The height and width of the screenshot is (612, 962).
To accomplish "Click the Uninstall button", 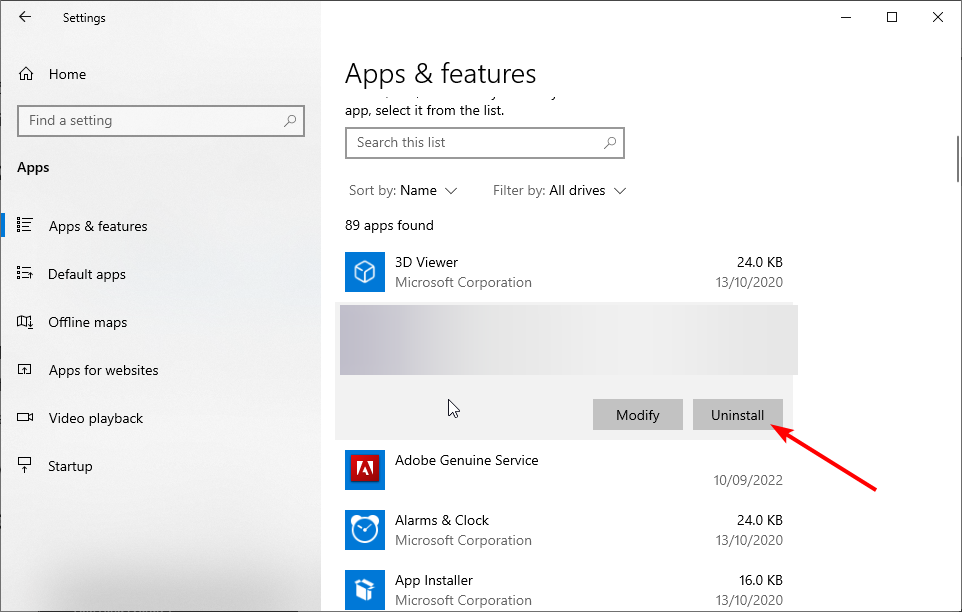I will [737, 415].
